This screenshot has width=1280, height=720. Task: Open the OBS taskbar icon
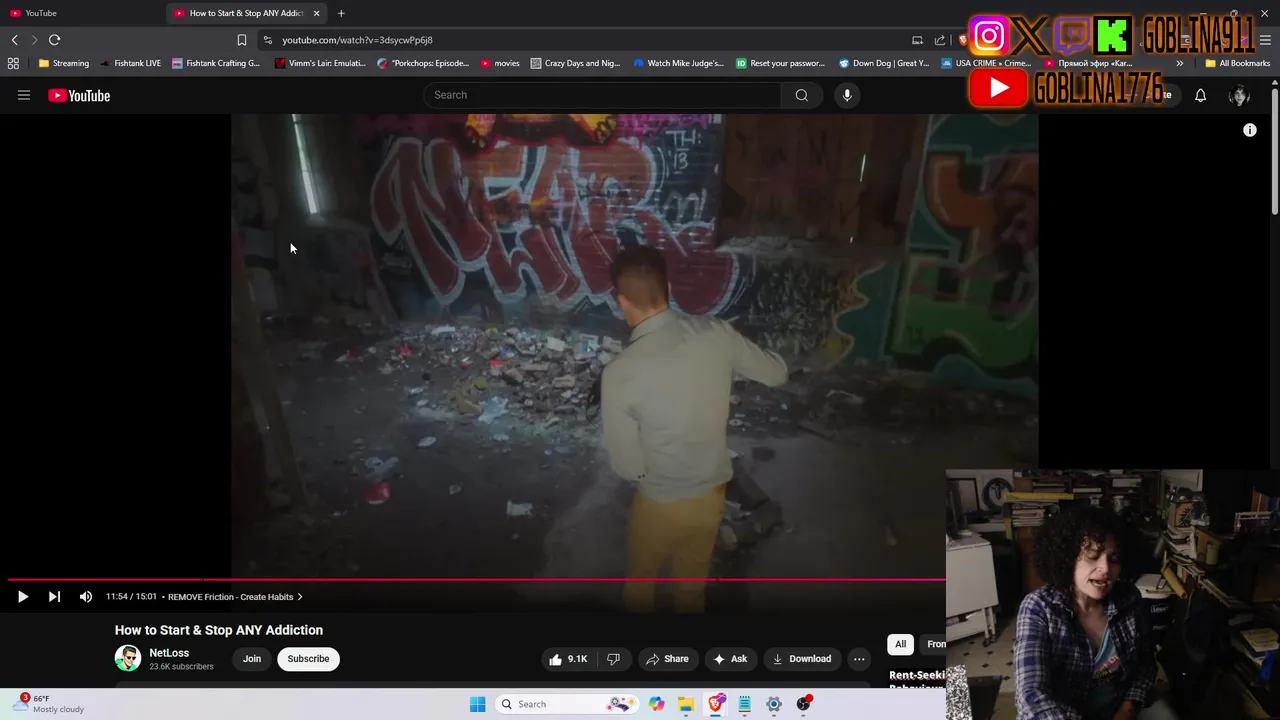(803, 704)
